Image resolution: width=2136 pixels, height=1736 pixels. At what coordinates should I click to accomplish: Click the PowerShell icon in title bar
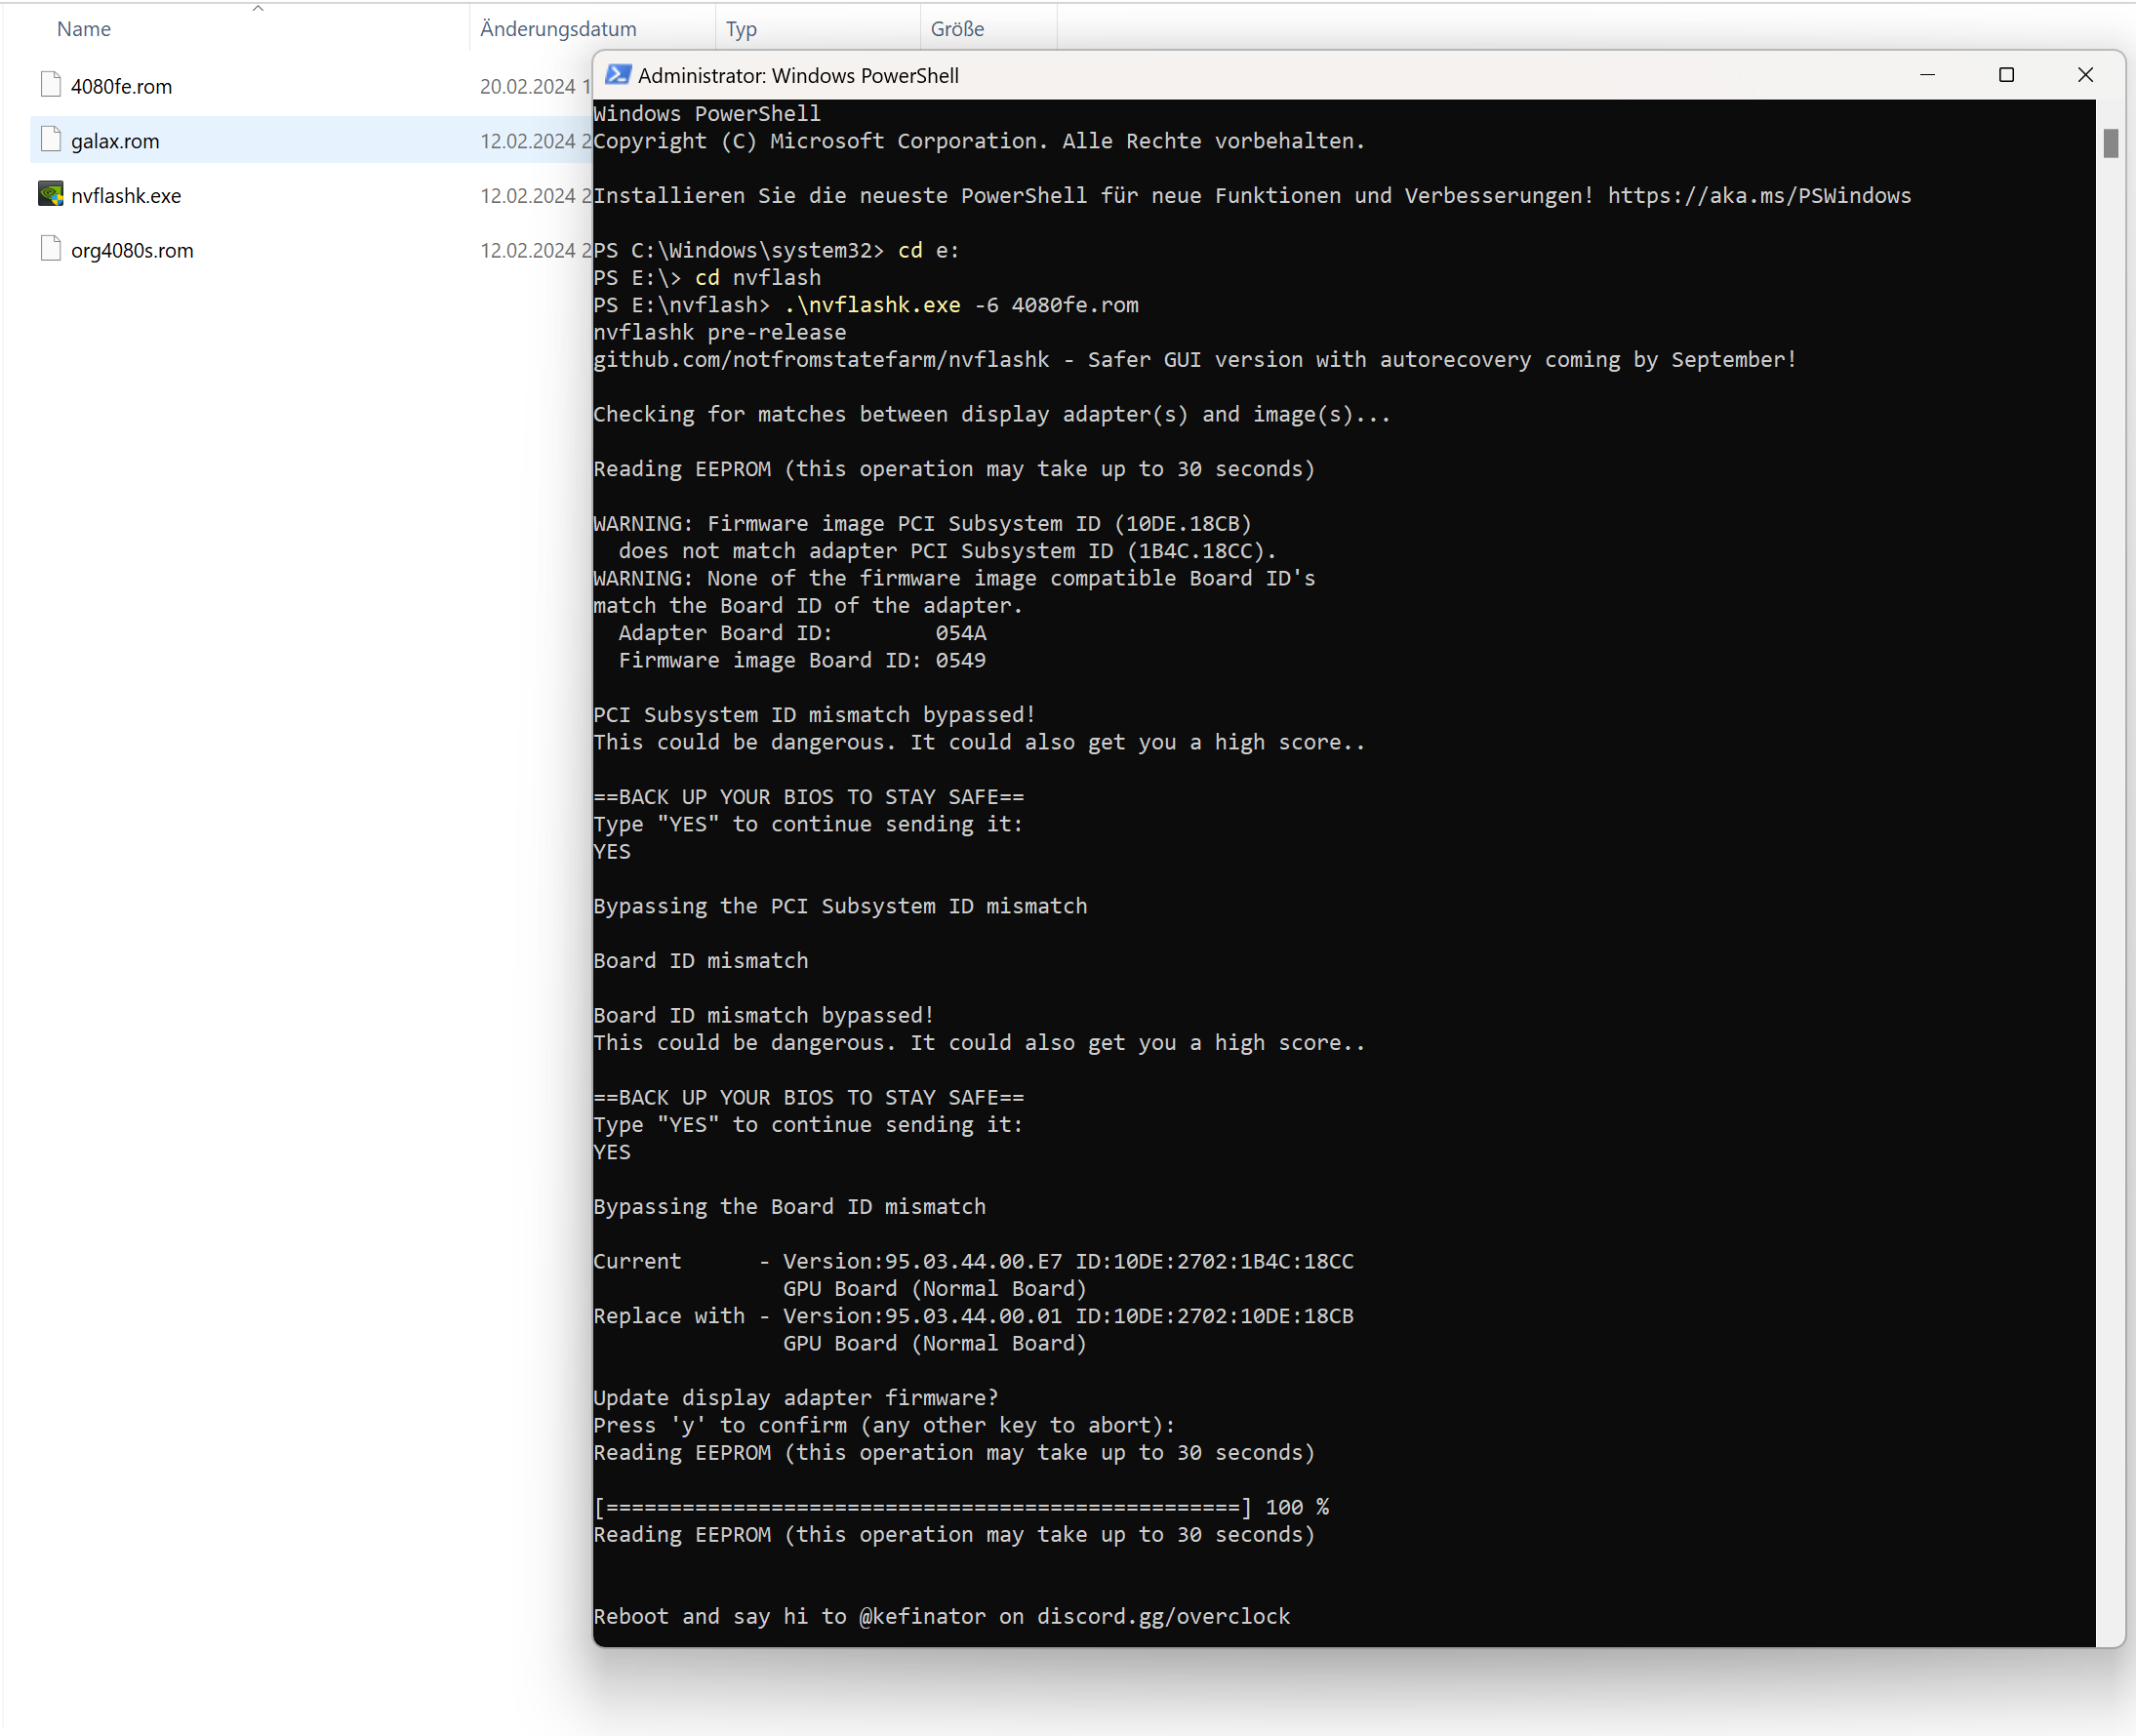coord(618,75)
